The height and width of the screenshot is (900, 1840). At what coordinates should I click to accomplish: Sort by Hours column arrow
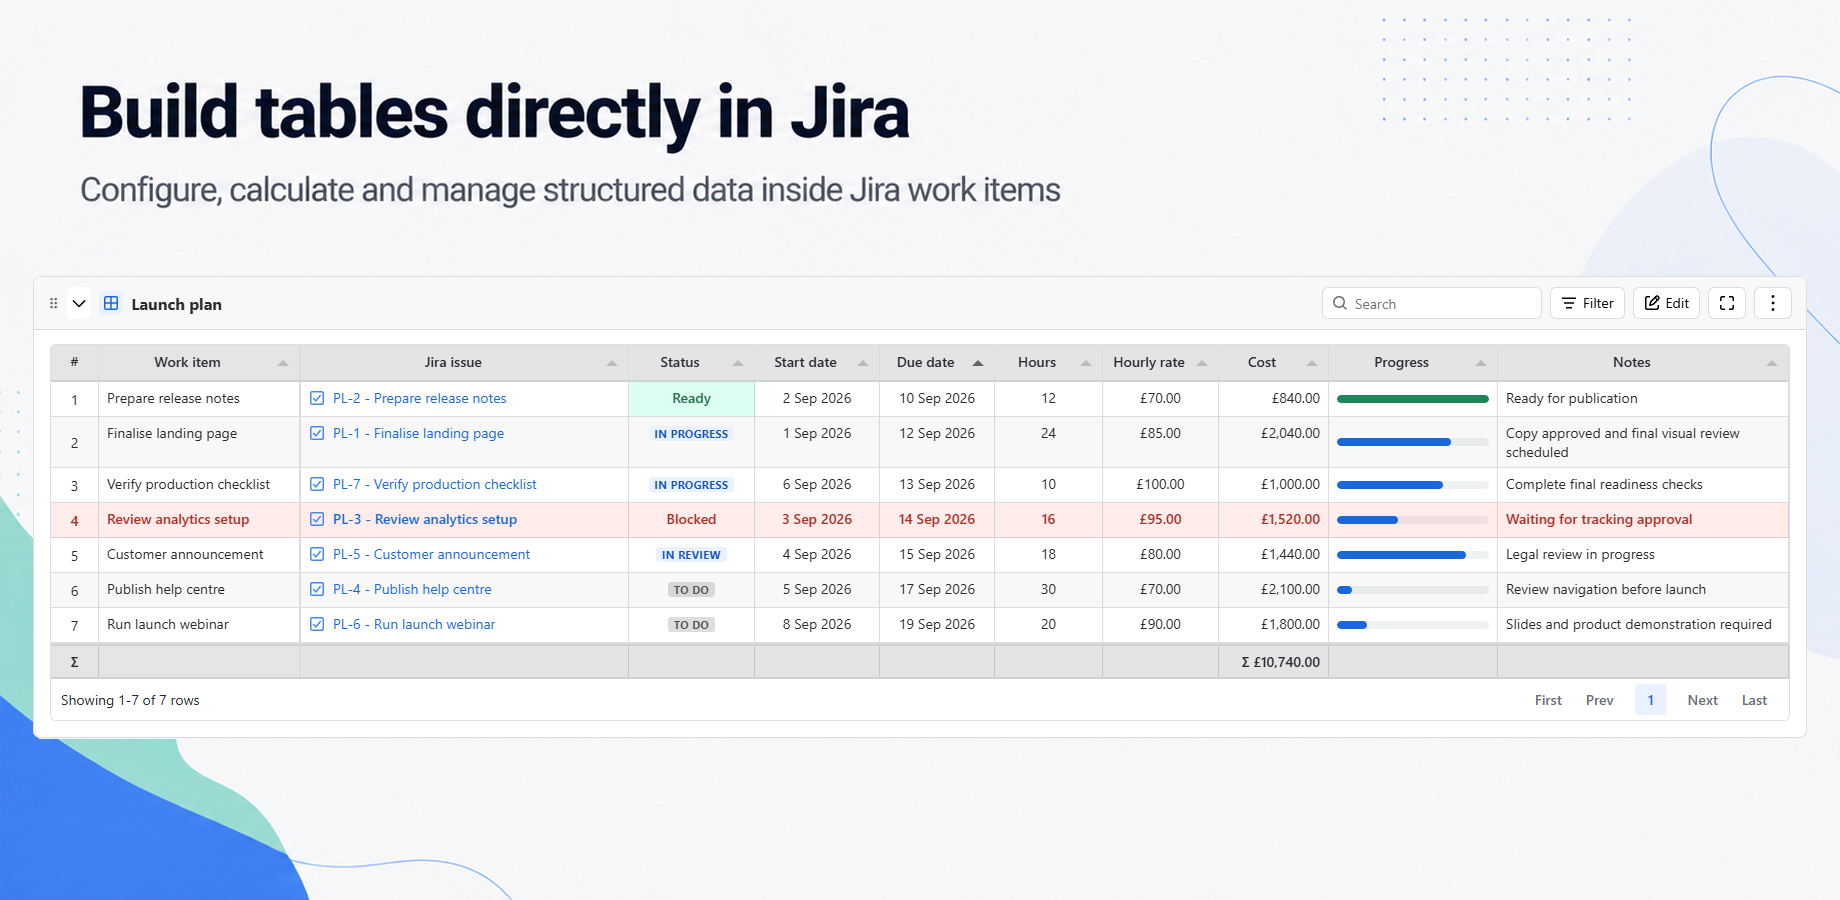(1086, 363)
